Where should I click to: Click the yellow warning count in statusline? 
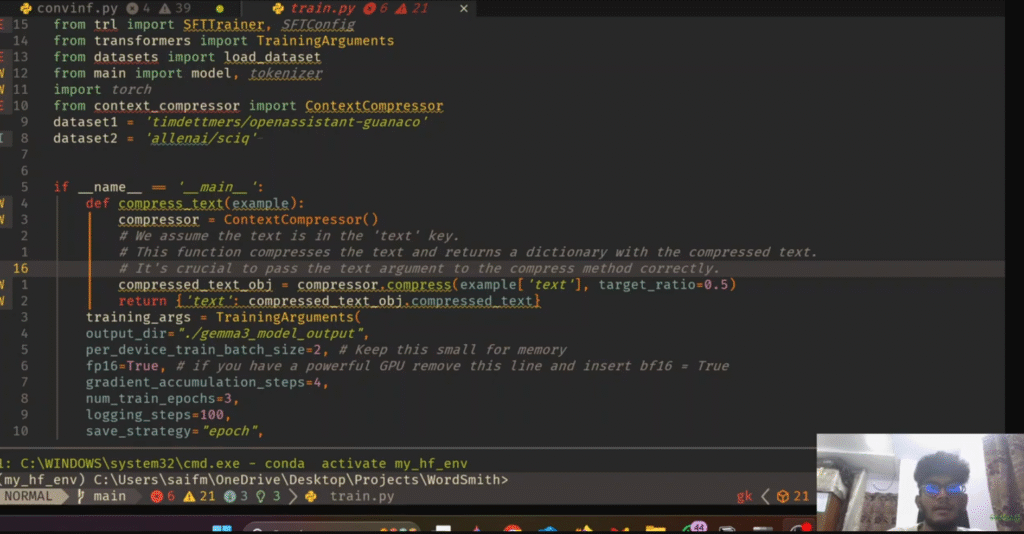tap(202, 496)
